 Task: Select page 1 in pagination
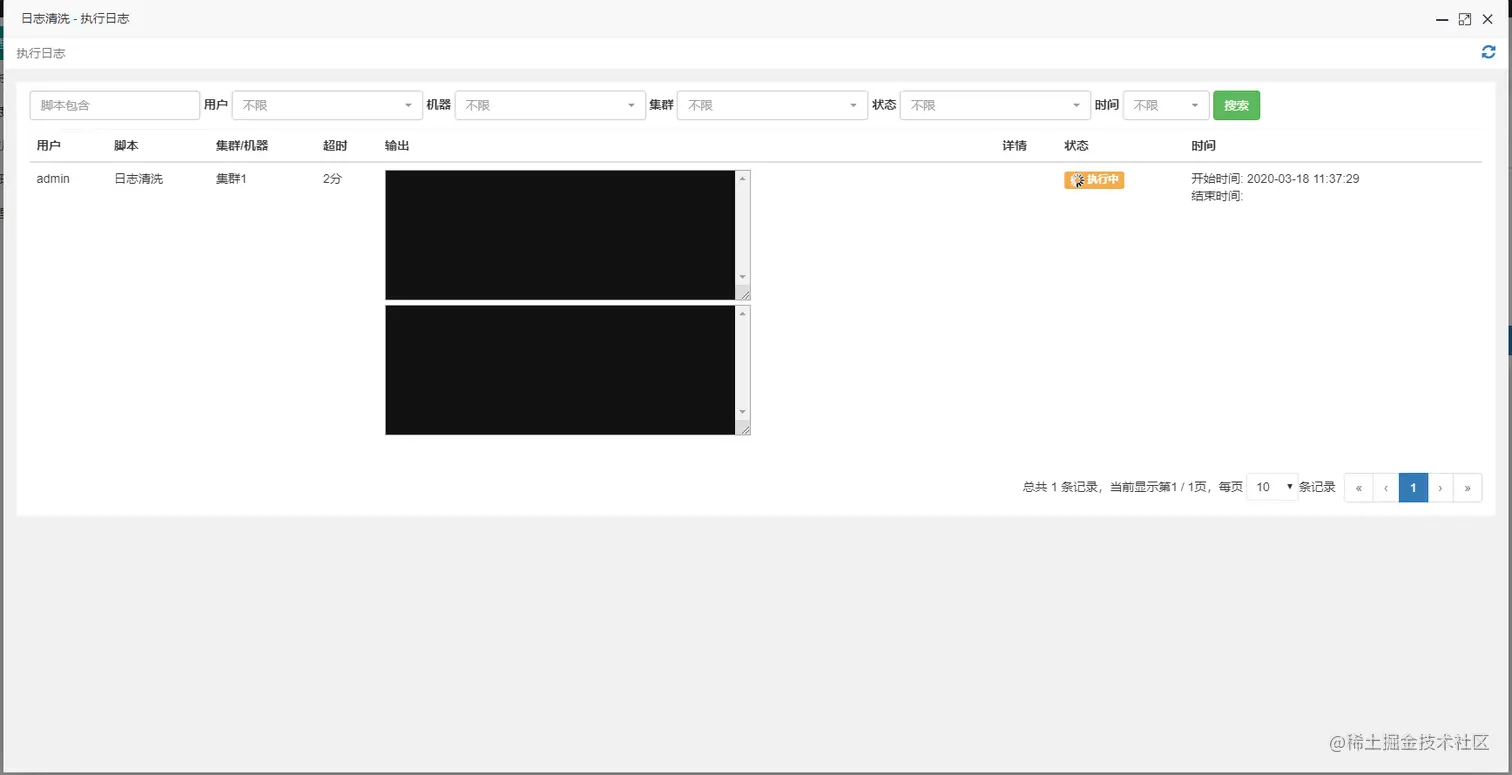[x=1413, y=487]
